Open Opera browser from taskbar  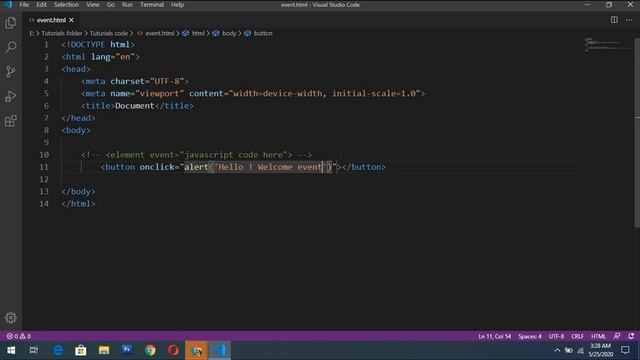point(173,350)
